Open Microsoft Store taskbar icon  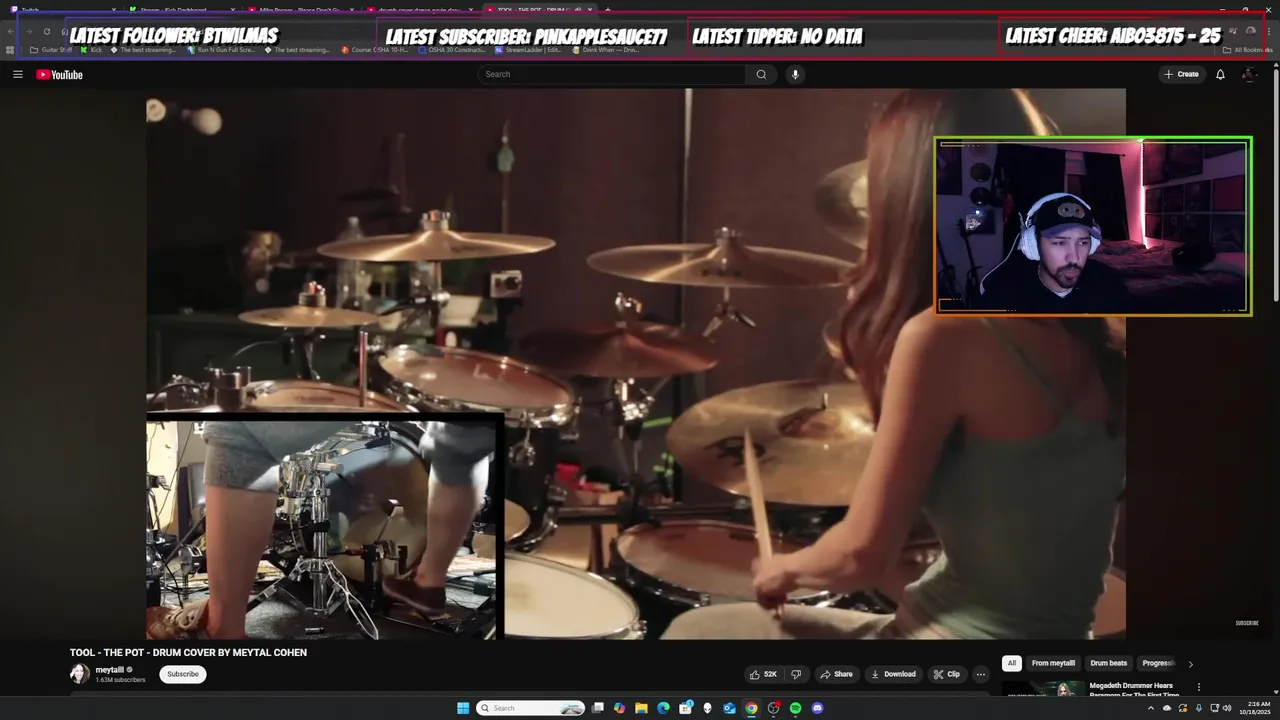[685, 708]
